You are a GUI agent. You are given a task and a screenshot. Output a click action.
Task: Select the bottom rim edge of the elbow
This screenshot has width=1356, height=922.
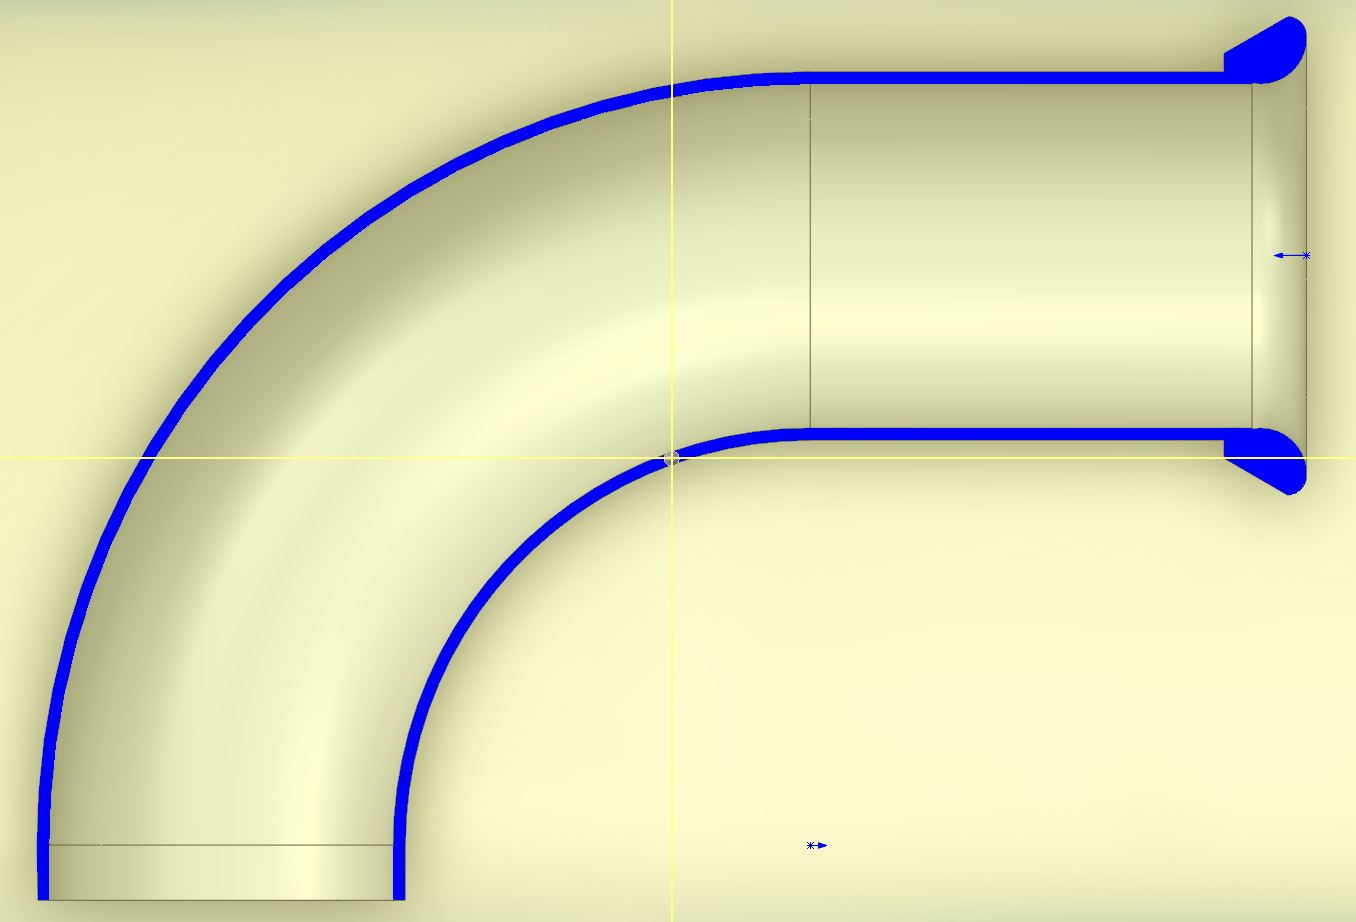220,900
